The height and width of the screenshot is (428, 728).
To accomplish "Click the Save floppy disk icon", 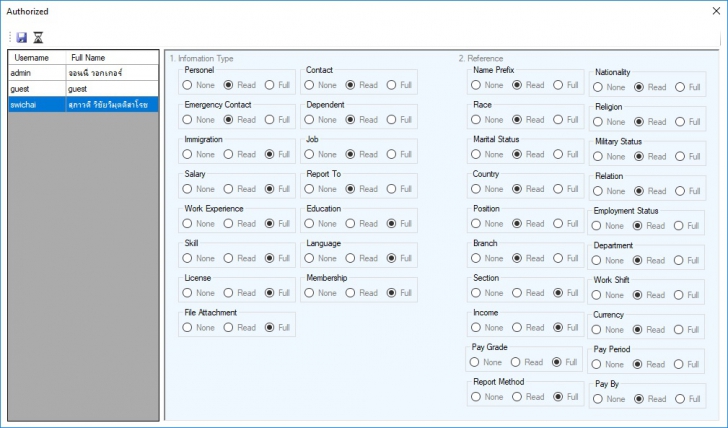I will (22, 38).
